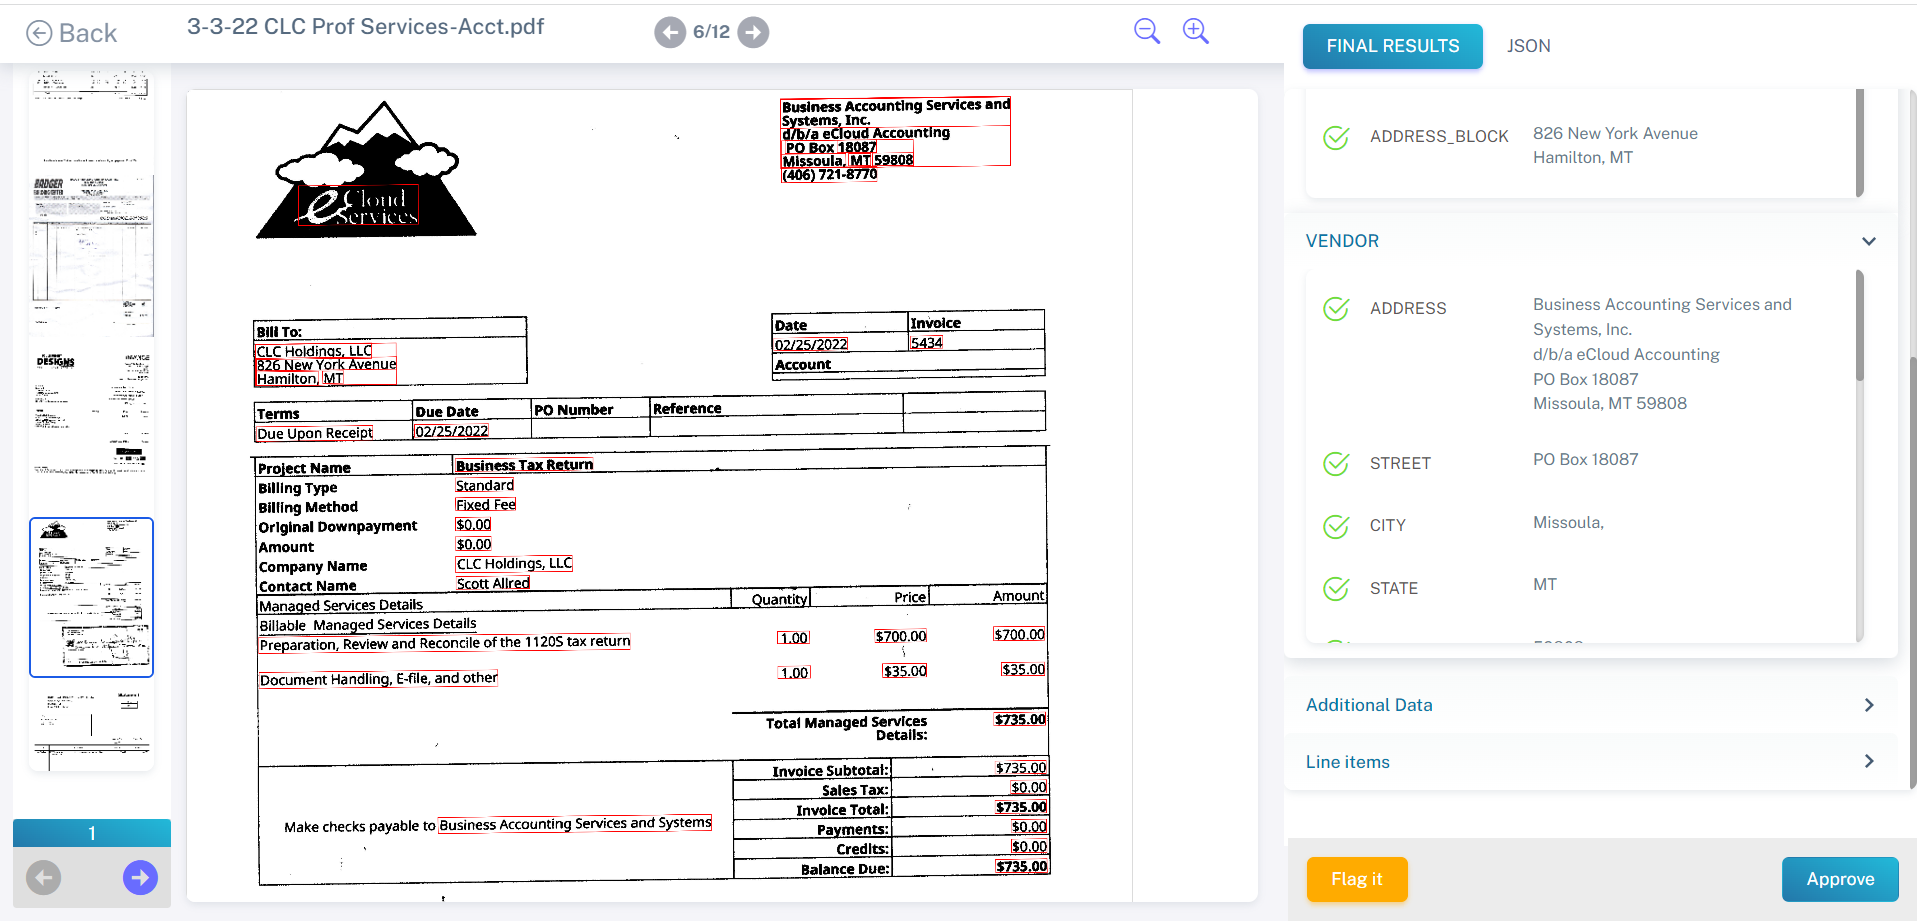Click the Back link text
This screenshot has width=1917, height=921.
pos(88,33)
